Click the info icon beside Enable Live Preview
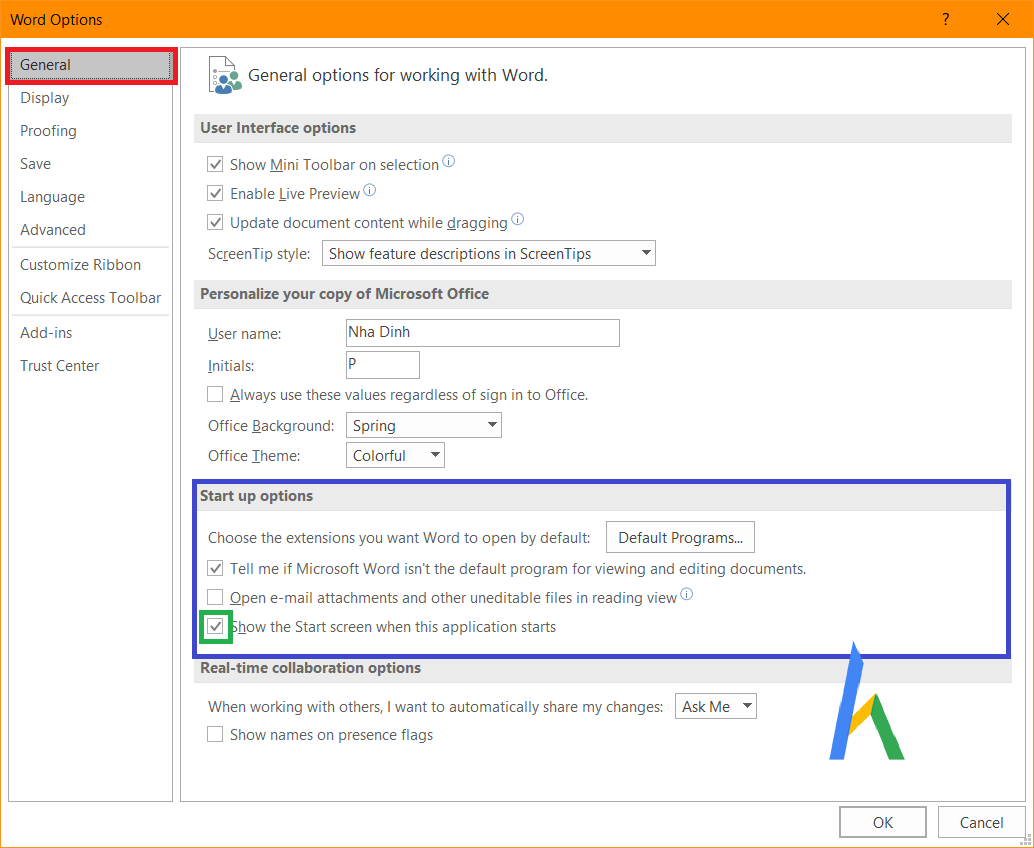Screen dimensions: 1034x848 tap(370, 191)
